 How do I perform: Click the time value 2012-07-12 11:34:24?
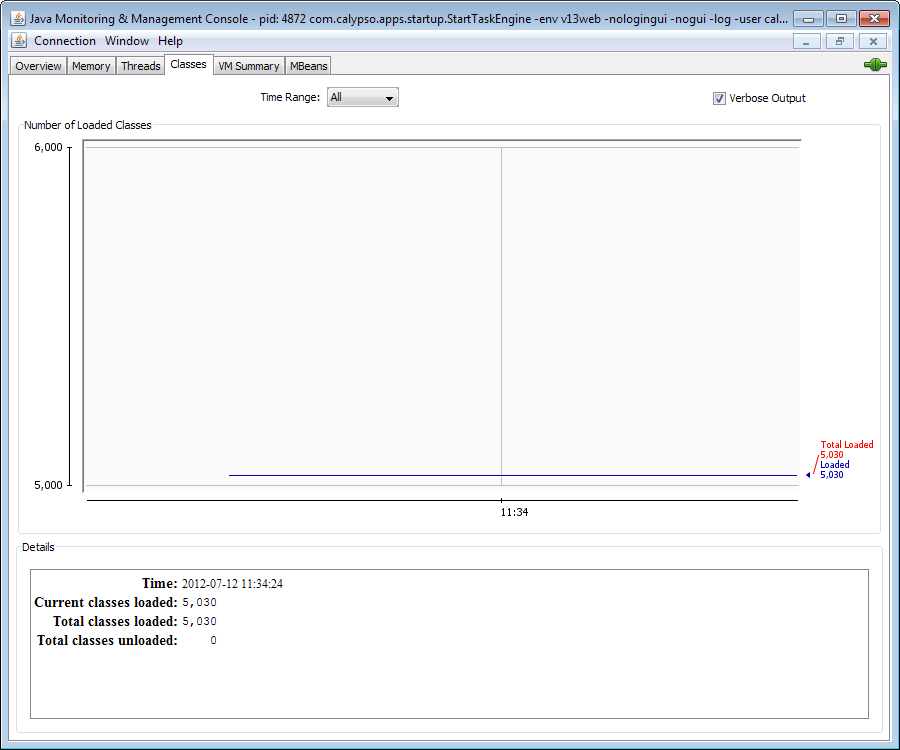pyautogui.click(x=232, y=584)
